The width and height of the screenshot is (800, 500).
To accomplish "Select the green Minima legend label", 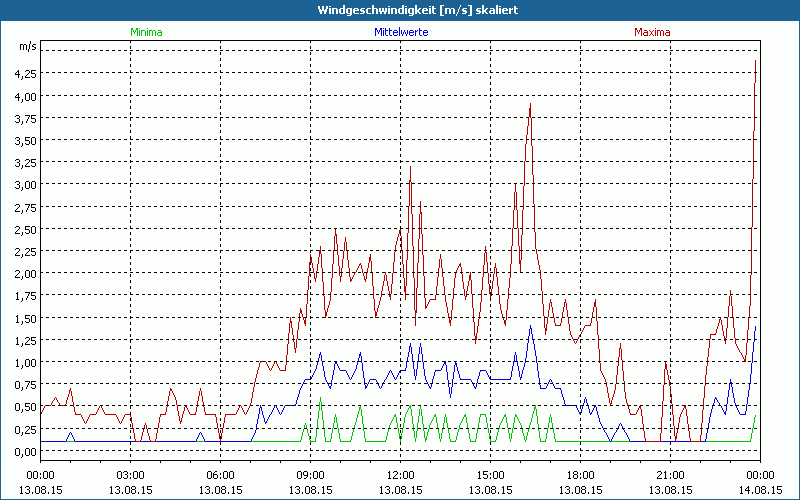I will click(146, 32).
